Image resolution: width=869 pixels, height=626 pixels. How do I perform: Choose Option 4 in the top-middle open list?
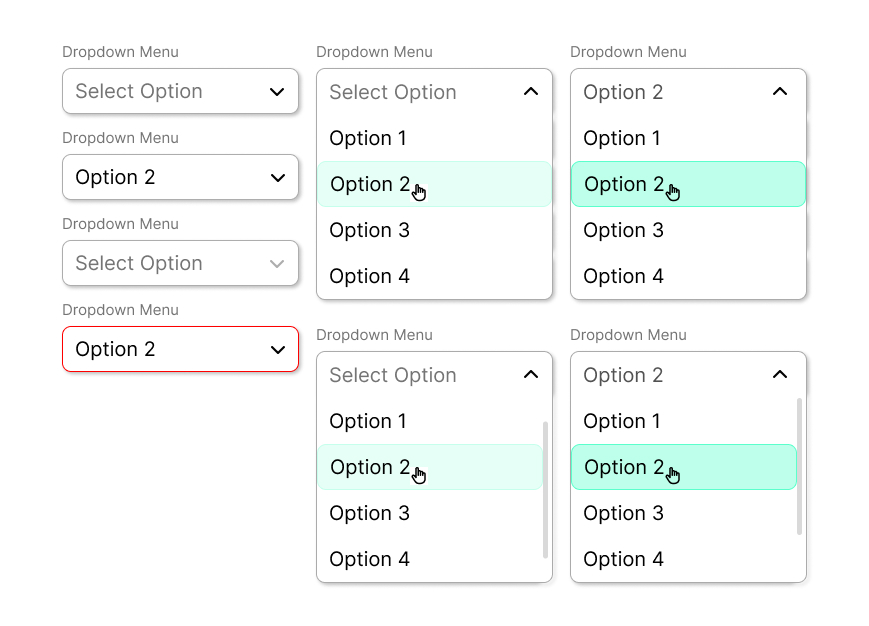tap(434, 276)
